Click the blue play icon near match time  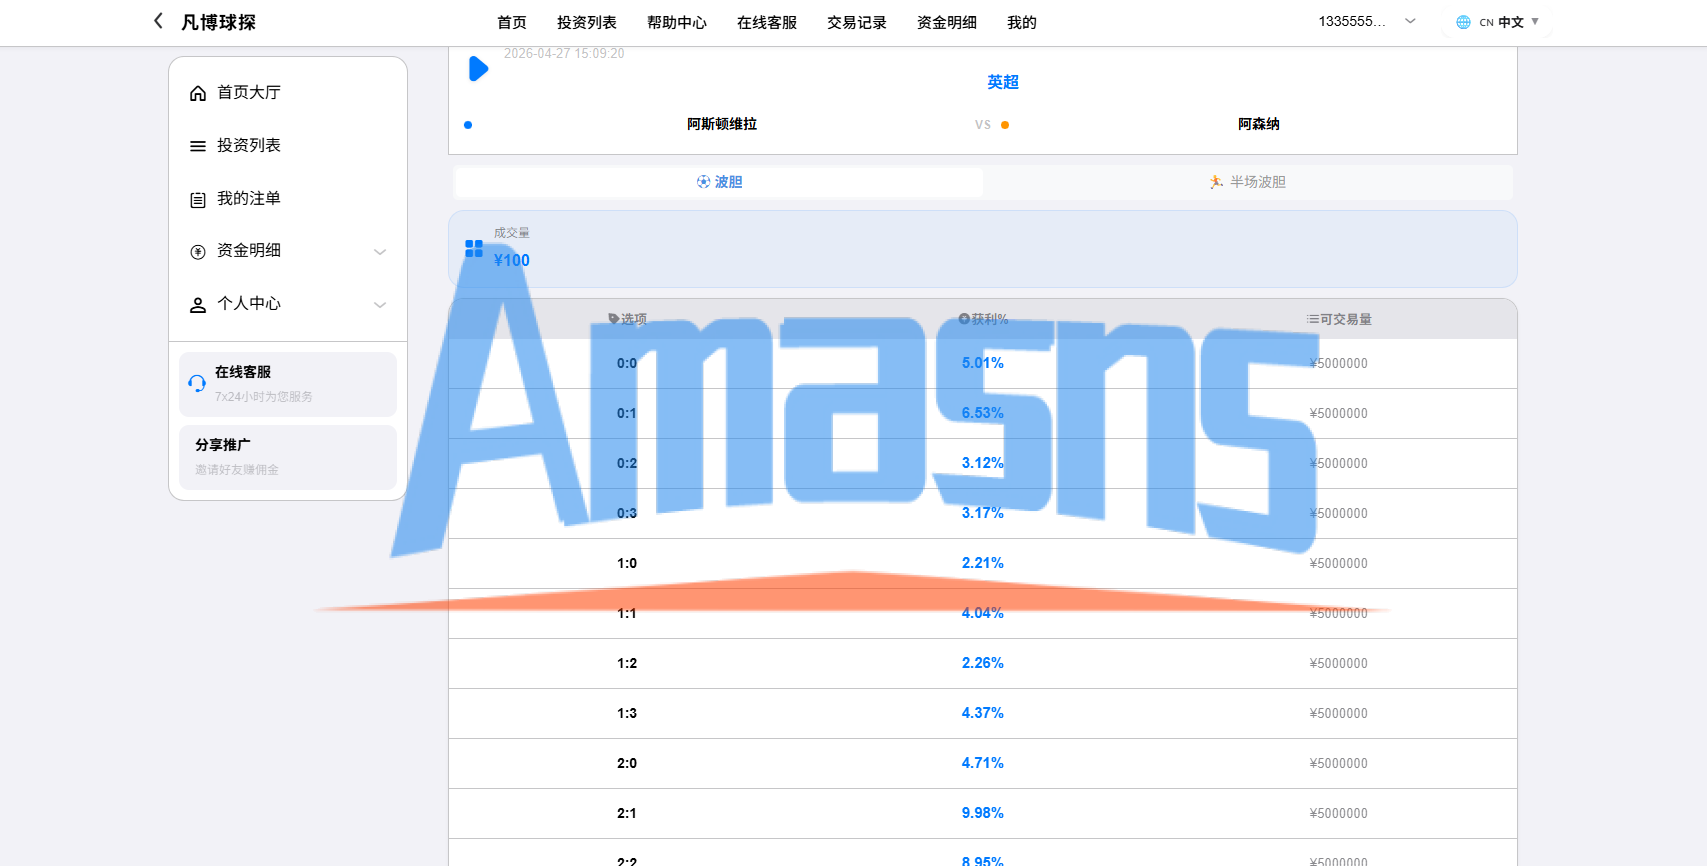click(x=479, y=69)
